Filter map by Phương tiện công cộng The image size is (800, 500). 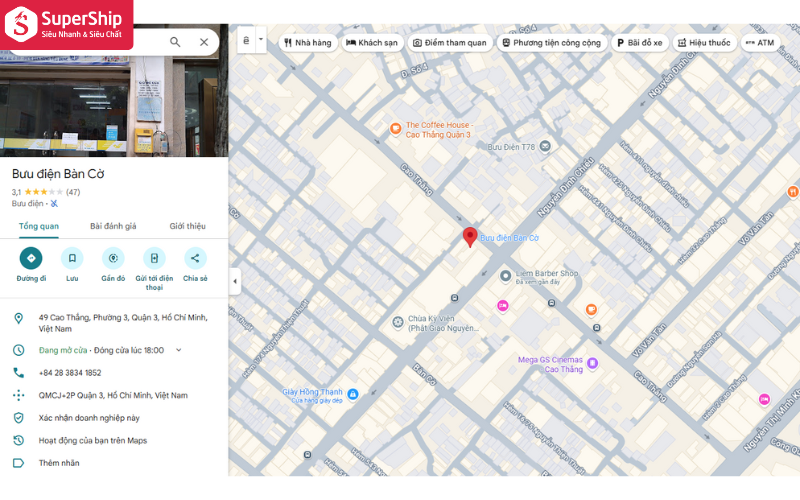[x=552, y=43]
